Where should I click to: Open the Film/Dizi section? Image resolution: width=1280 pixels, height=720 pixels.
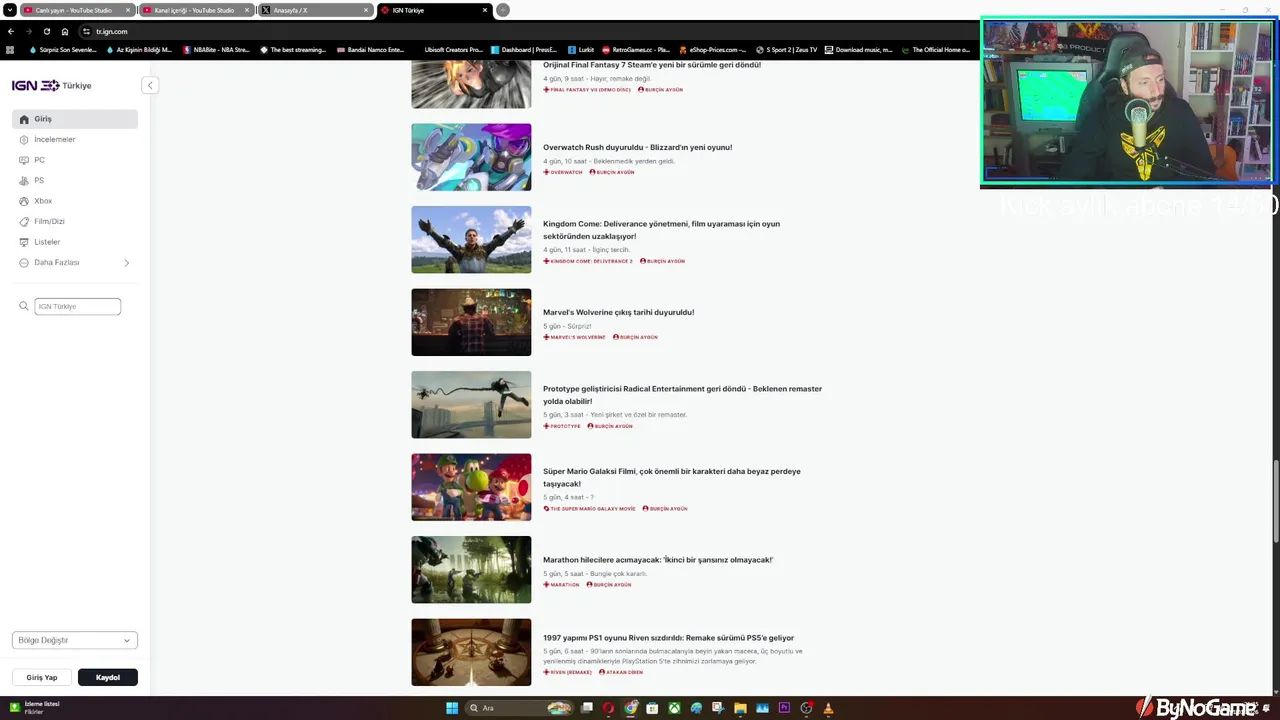pos(75,221)
